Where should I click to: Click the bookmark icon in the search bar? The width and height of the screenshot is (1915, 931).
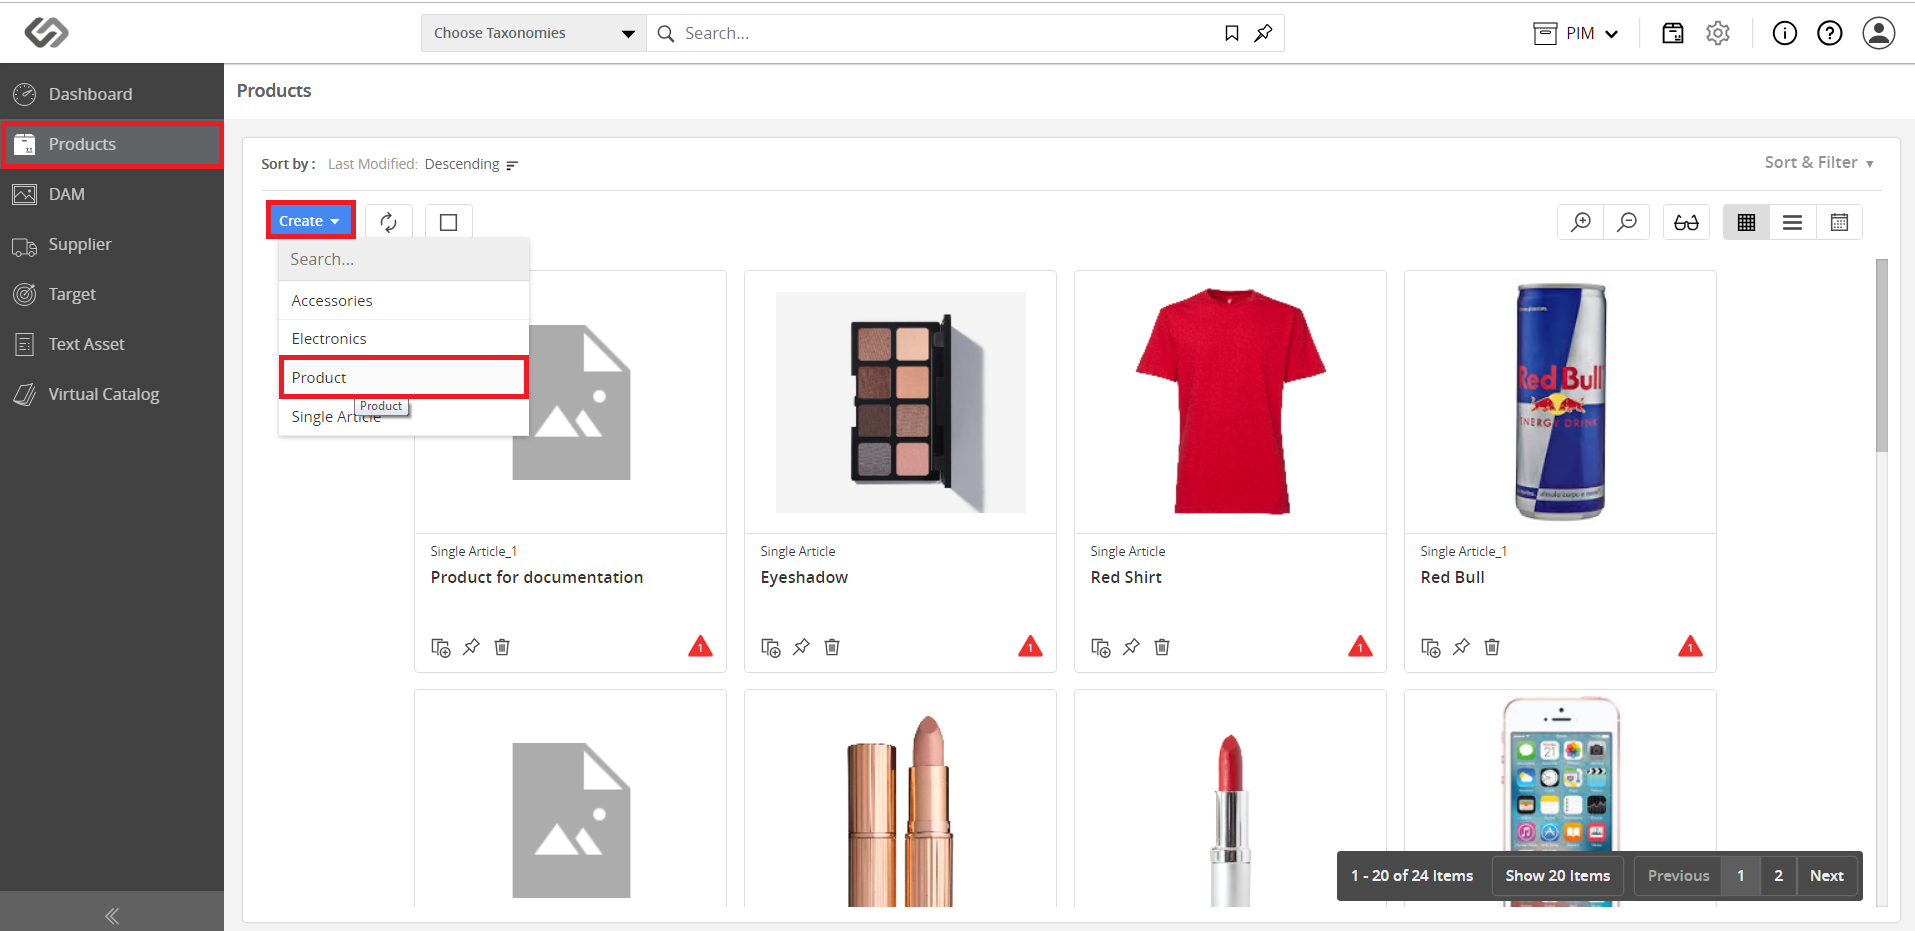[1232, 33]
